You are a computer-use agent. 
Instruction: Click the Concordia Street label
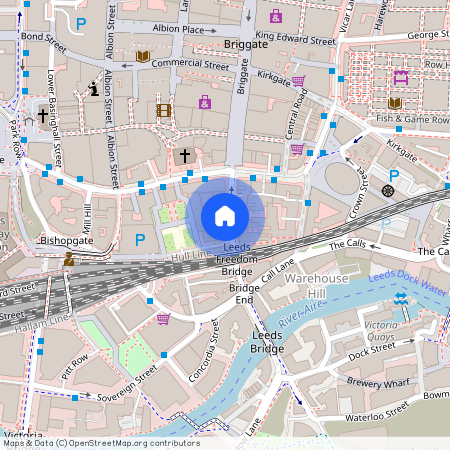tap(203, 351)
